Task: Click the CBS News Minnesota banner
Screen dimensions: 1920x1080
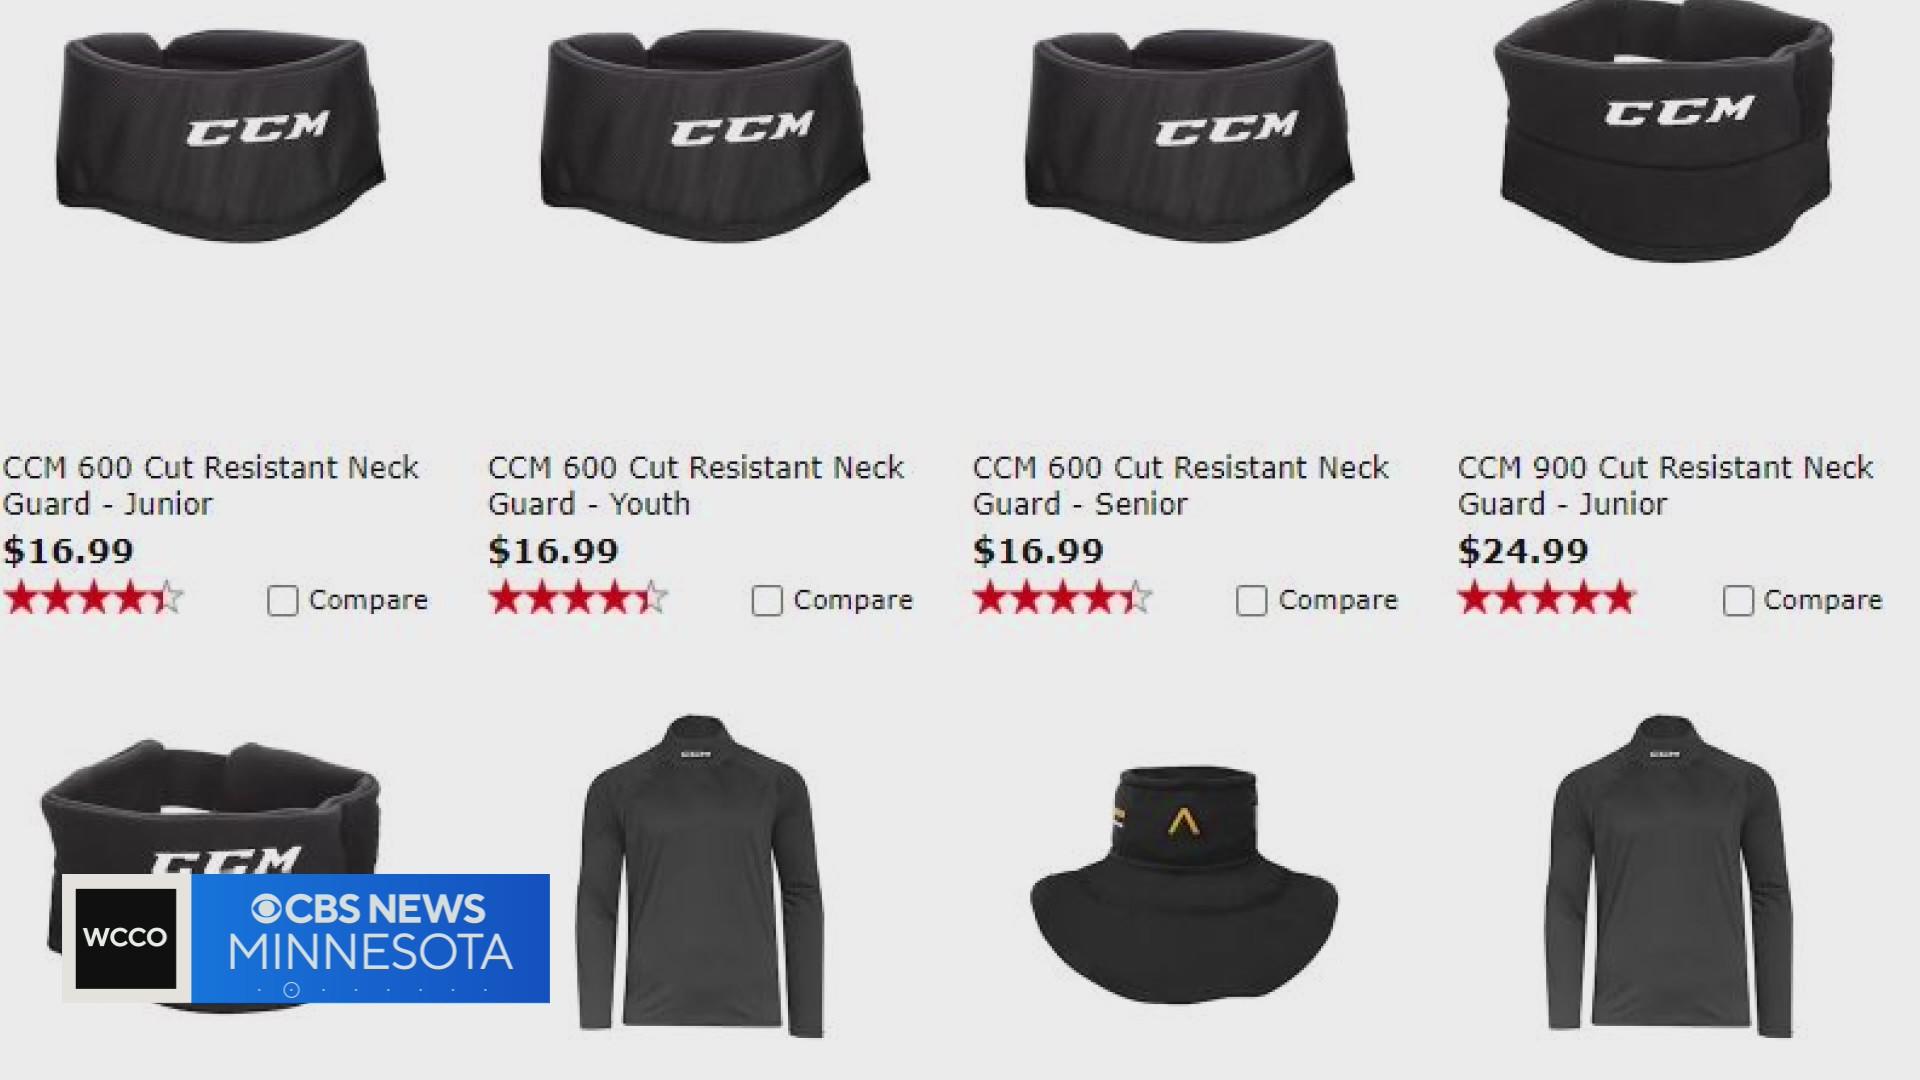Action: click(x=371, y=938)
